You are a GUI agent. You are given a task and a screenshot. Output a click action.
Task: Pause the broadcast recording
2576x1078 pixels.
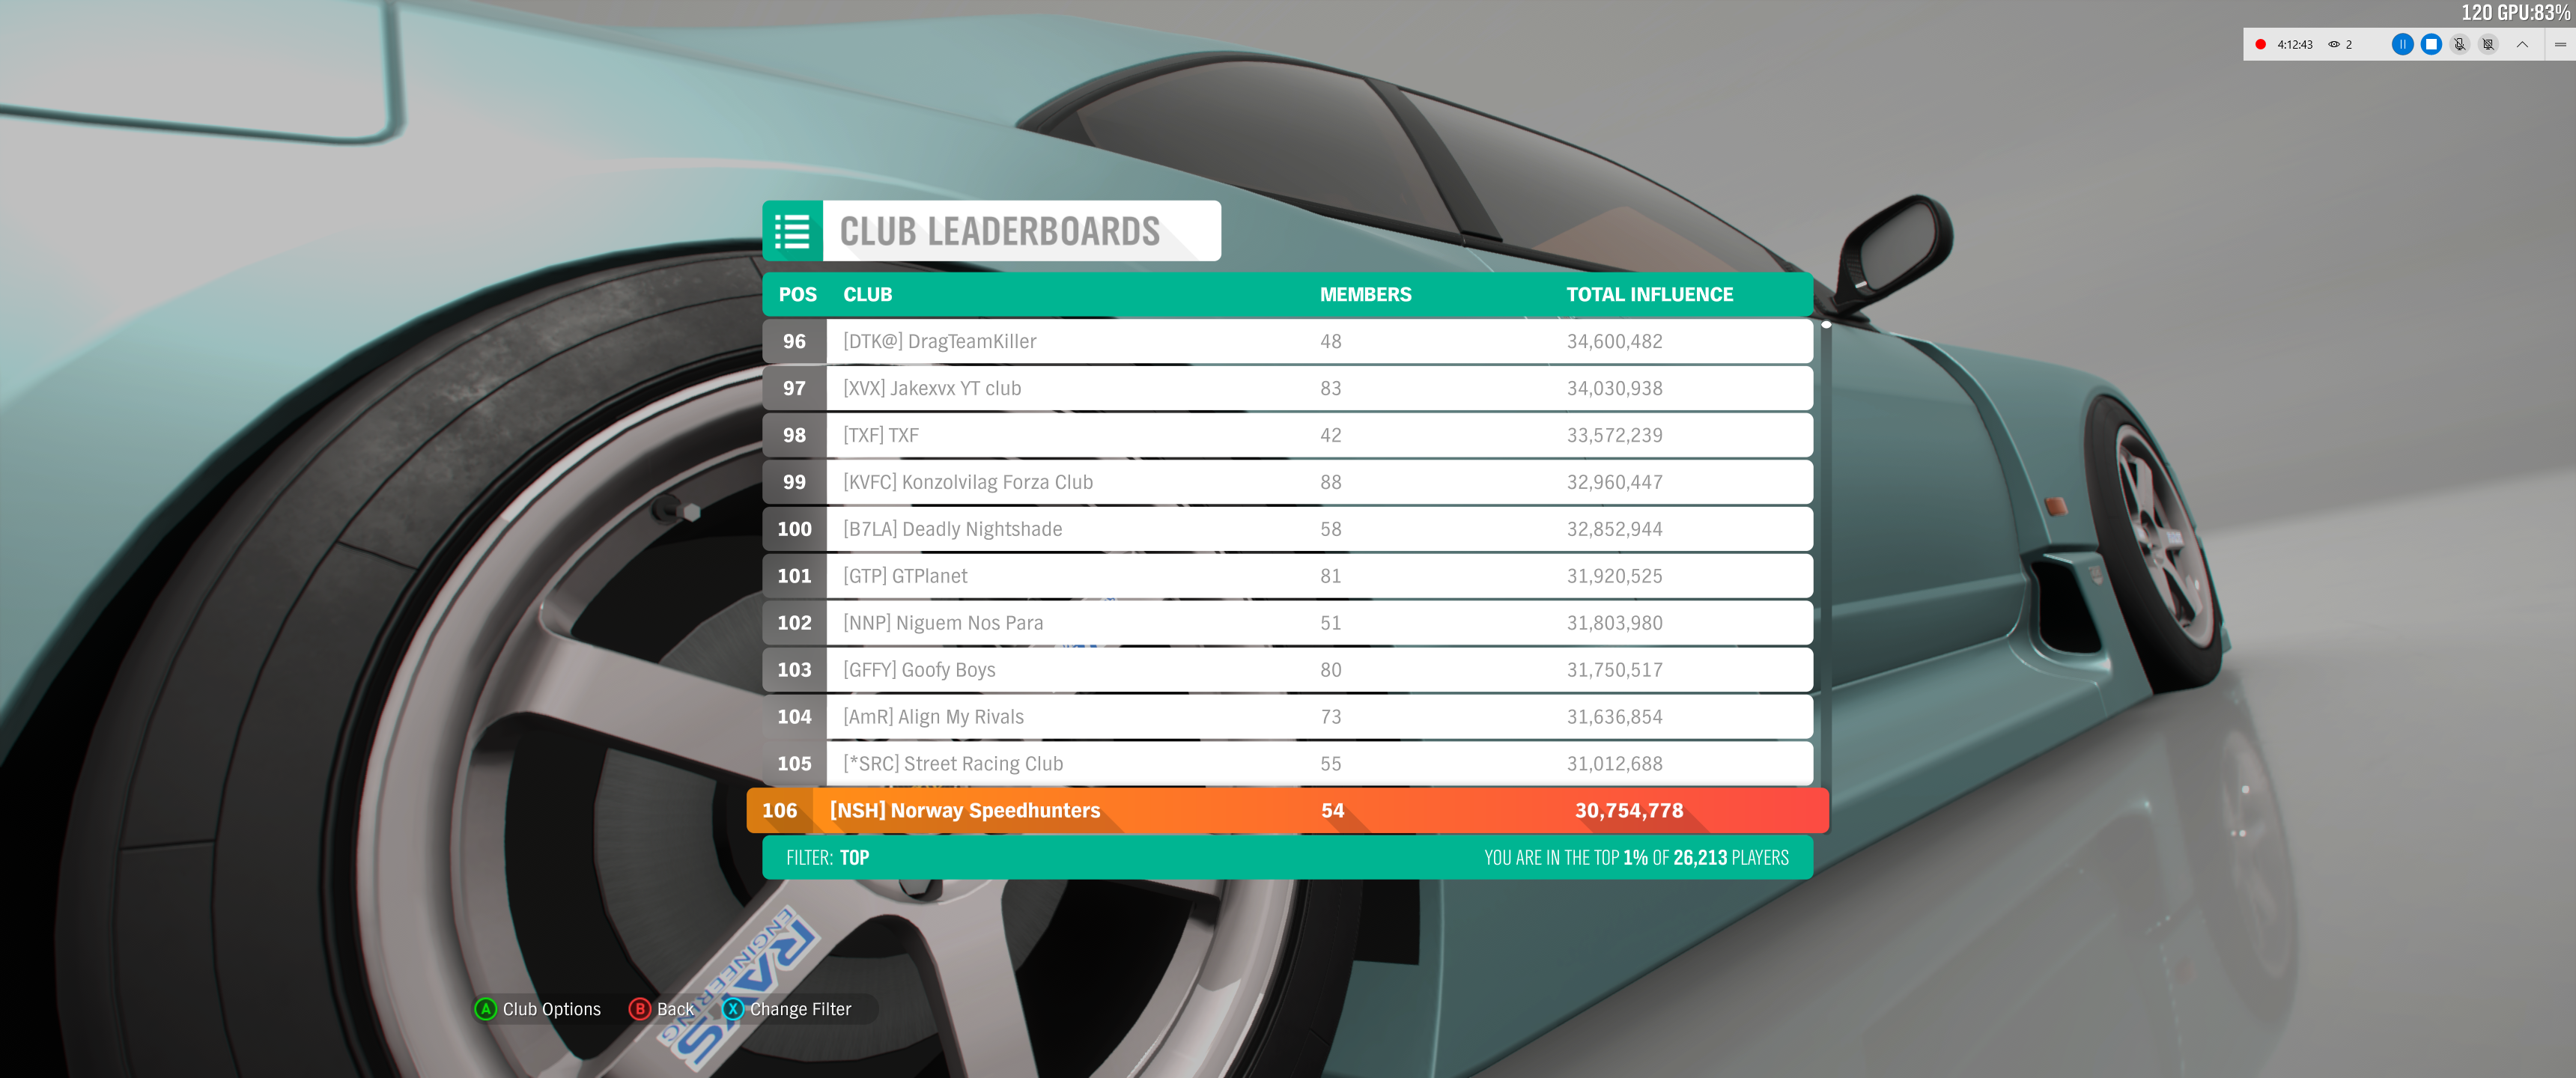(x=2402, y=44)
